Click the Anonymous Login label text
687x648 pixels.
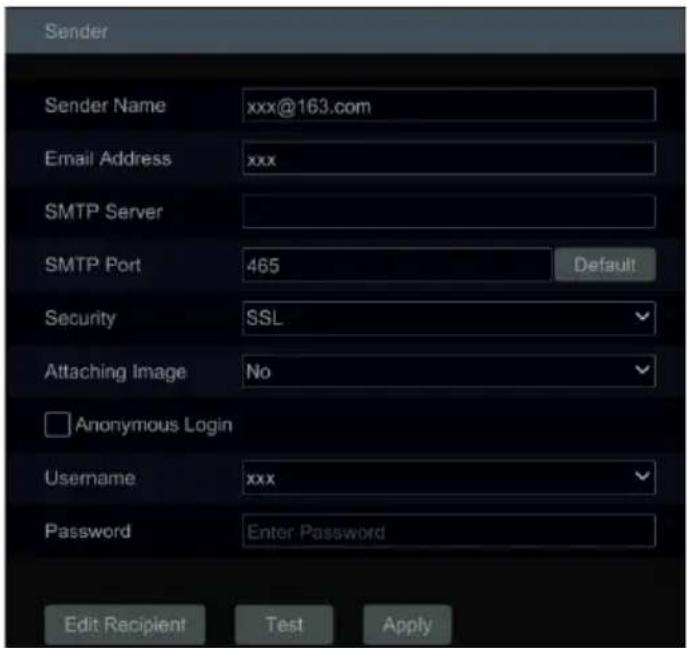(x=154, y=425)
